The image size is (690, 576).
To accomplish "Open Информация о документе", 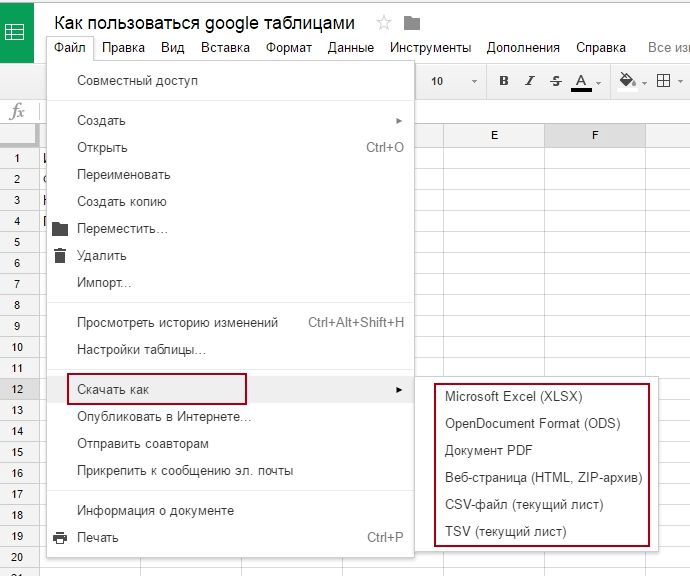I will coord(231,510).
